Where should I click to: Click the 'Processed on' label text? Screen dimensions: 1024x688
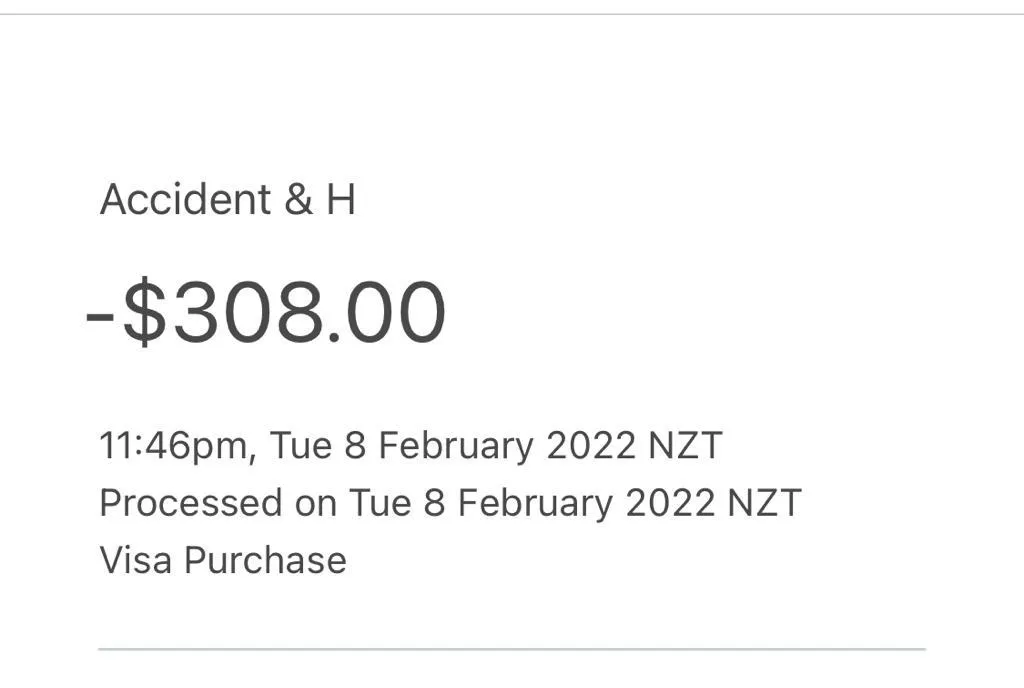218,503
